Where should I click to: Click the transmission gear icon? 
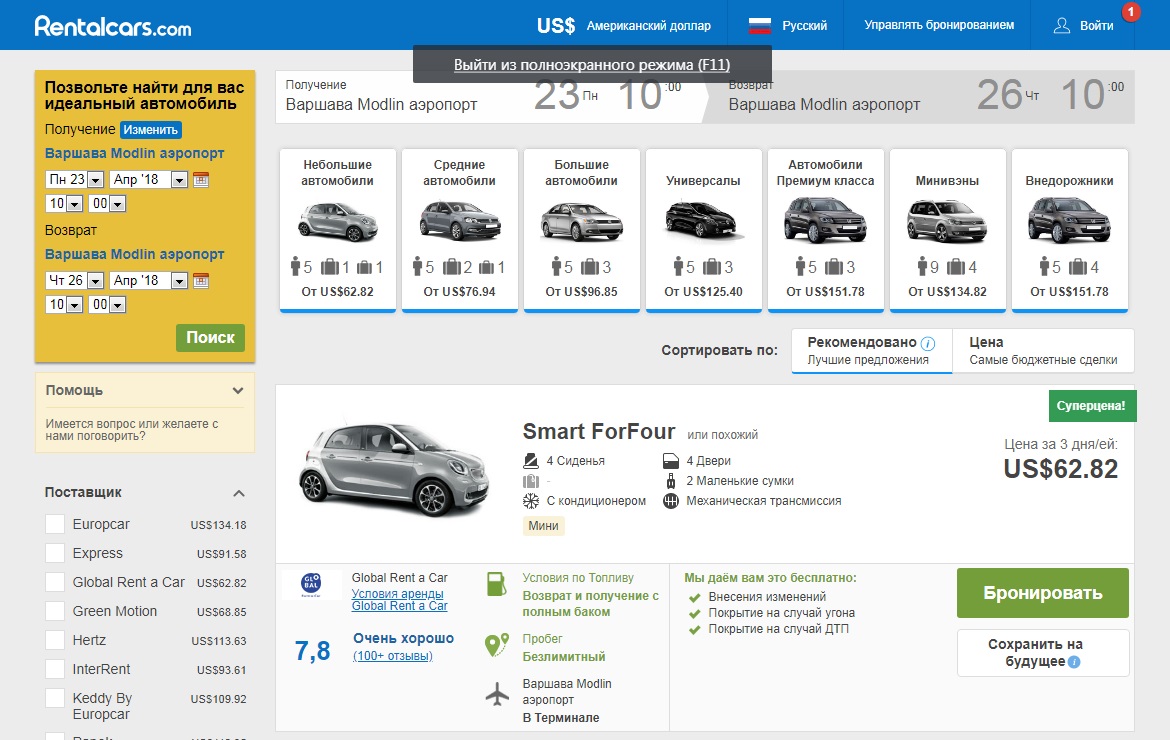[x=671, y=501]
